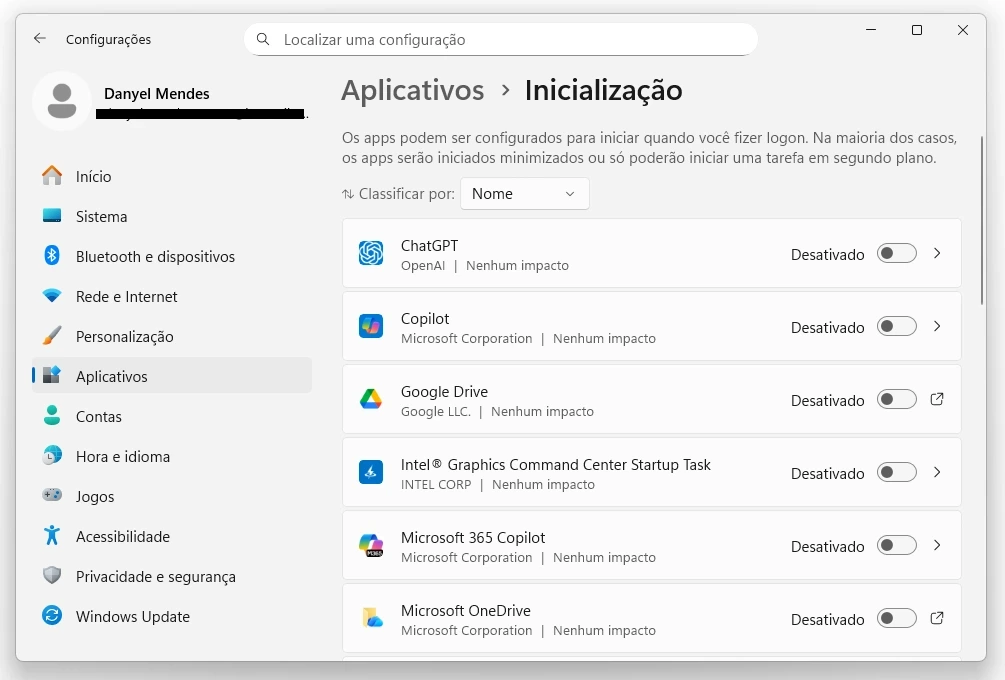Click the Bluetooth icon in sidebar

click(x=52, y=255)
